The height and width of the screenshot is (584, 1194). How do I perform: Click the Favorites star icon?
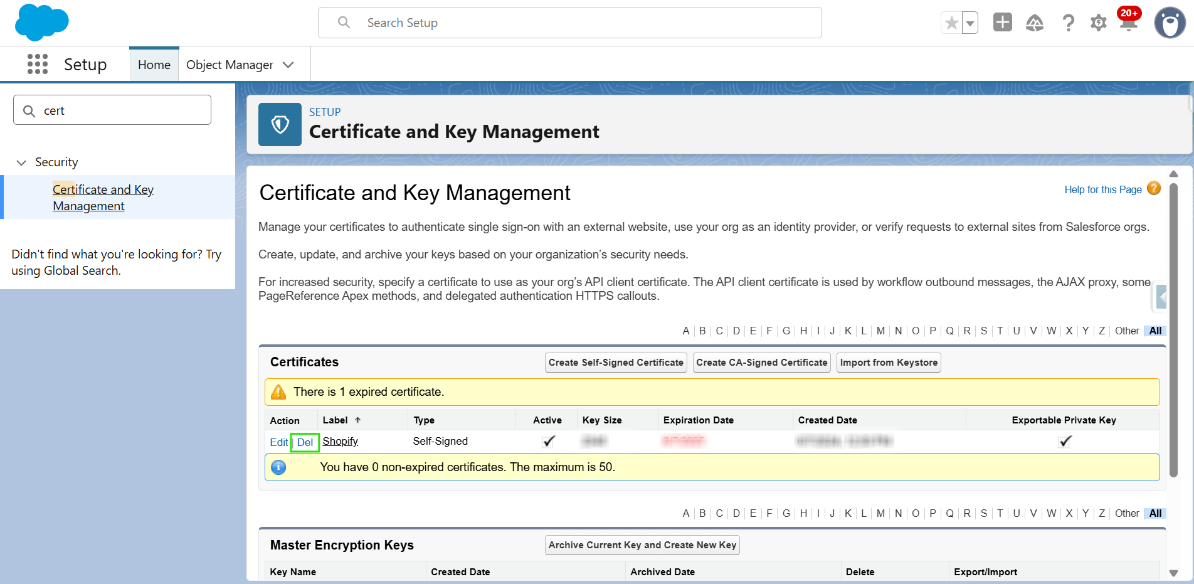(951, 23)
